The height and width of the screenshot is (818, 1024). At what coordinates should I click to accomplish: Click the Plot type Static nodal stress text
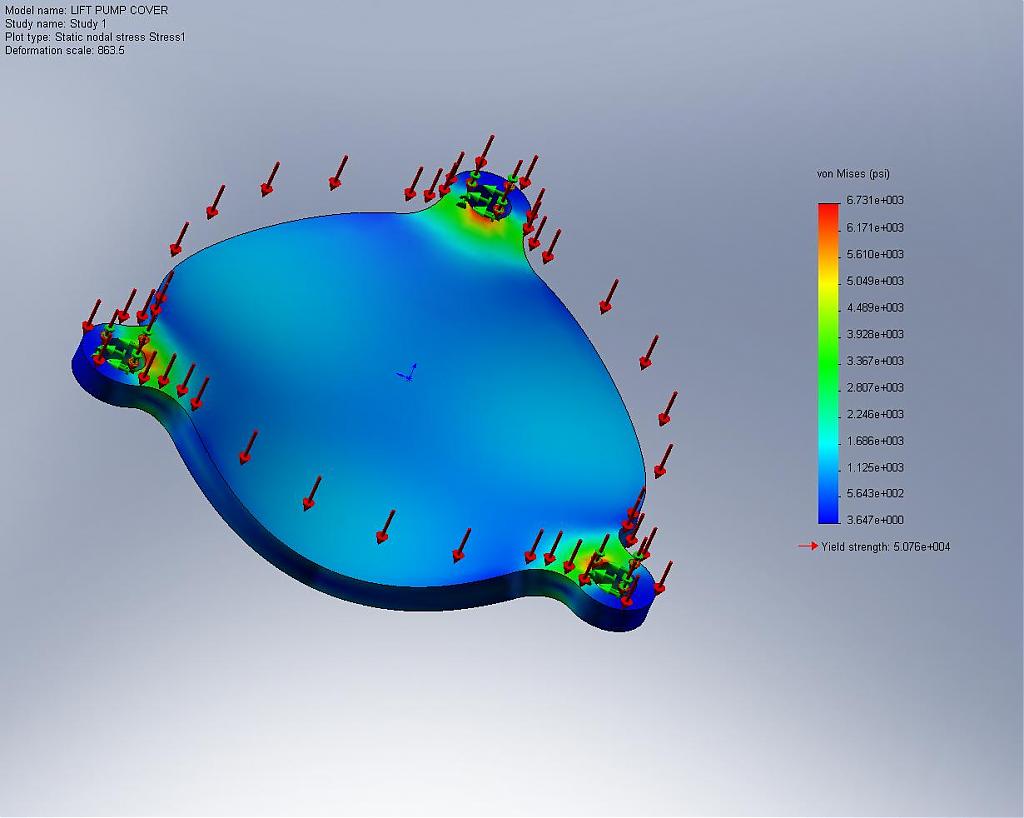95,37
